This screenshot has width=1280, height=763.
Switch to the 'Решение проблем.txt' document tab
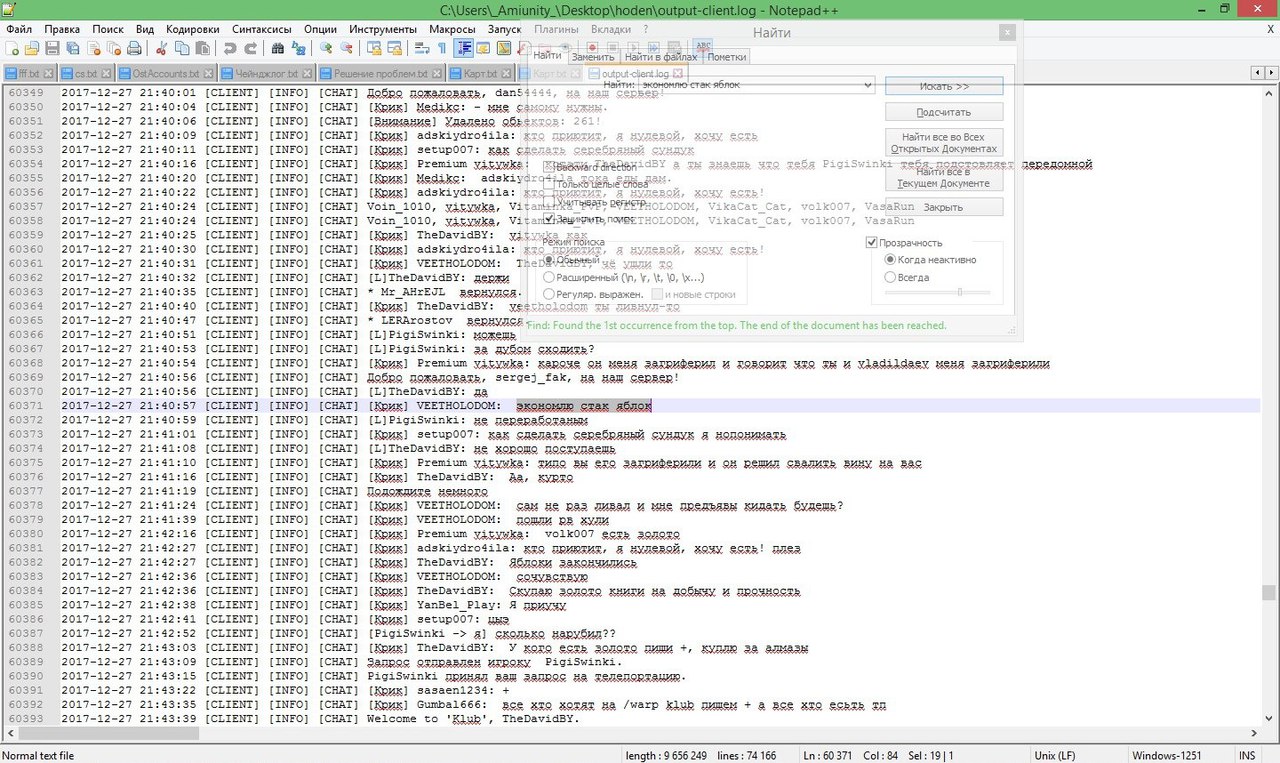[x=380, y=74]
